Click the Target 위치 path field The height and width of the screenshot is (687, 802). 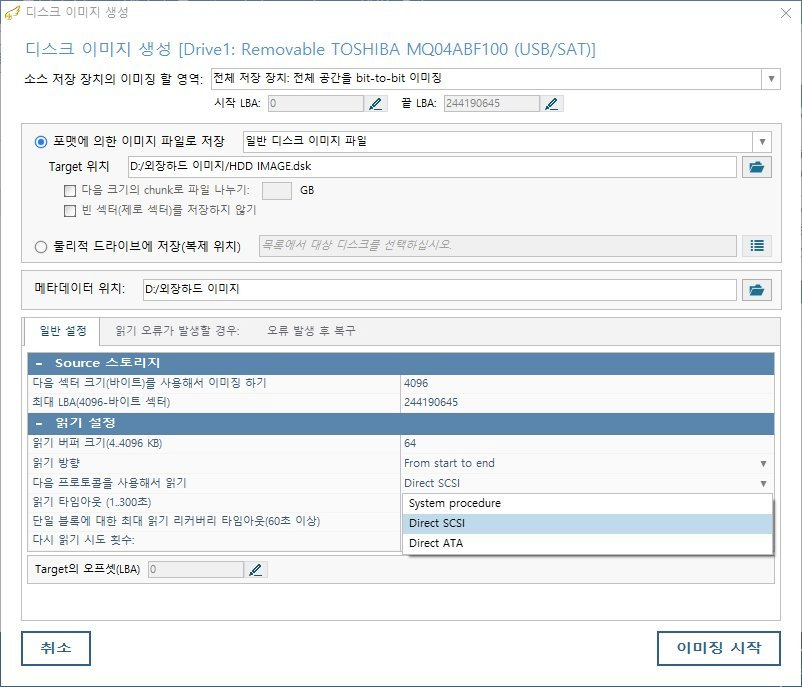point(432,167)
